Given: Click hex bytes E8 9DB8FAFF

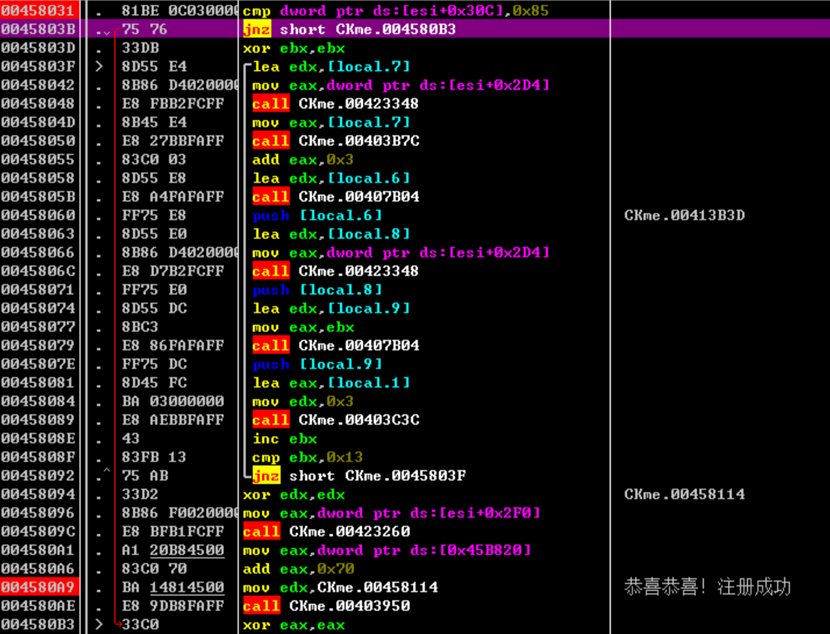Looking at the screenshot, I should 173,606.
